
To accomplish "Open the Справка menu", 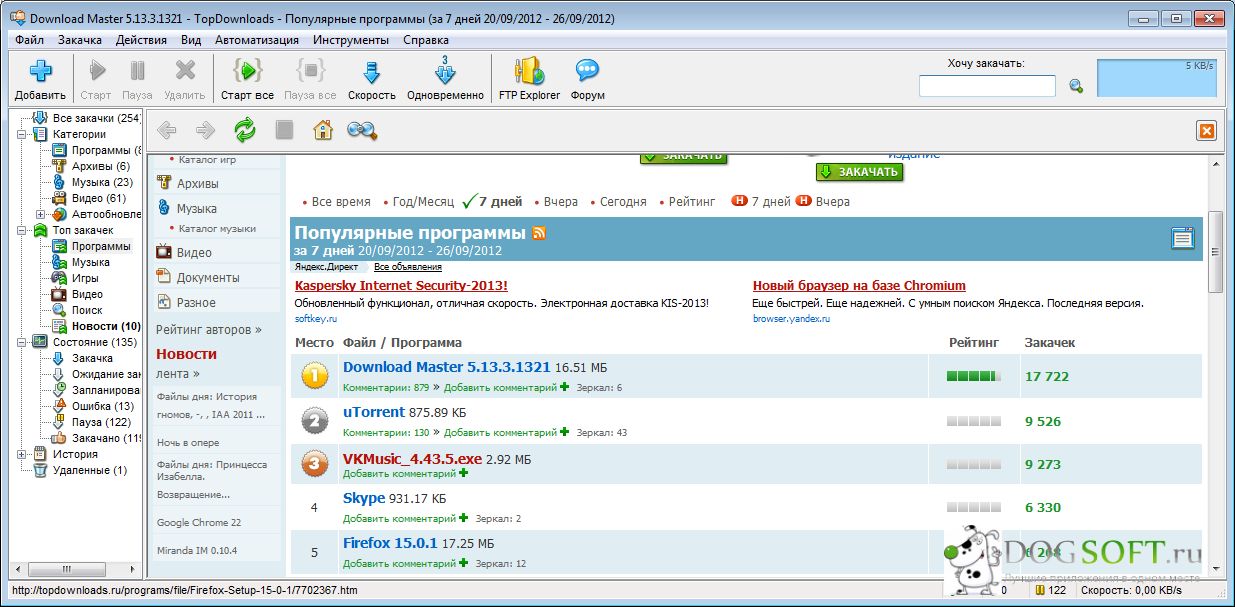I will pos(426,40).
